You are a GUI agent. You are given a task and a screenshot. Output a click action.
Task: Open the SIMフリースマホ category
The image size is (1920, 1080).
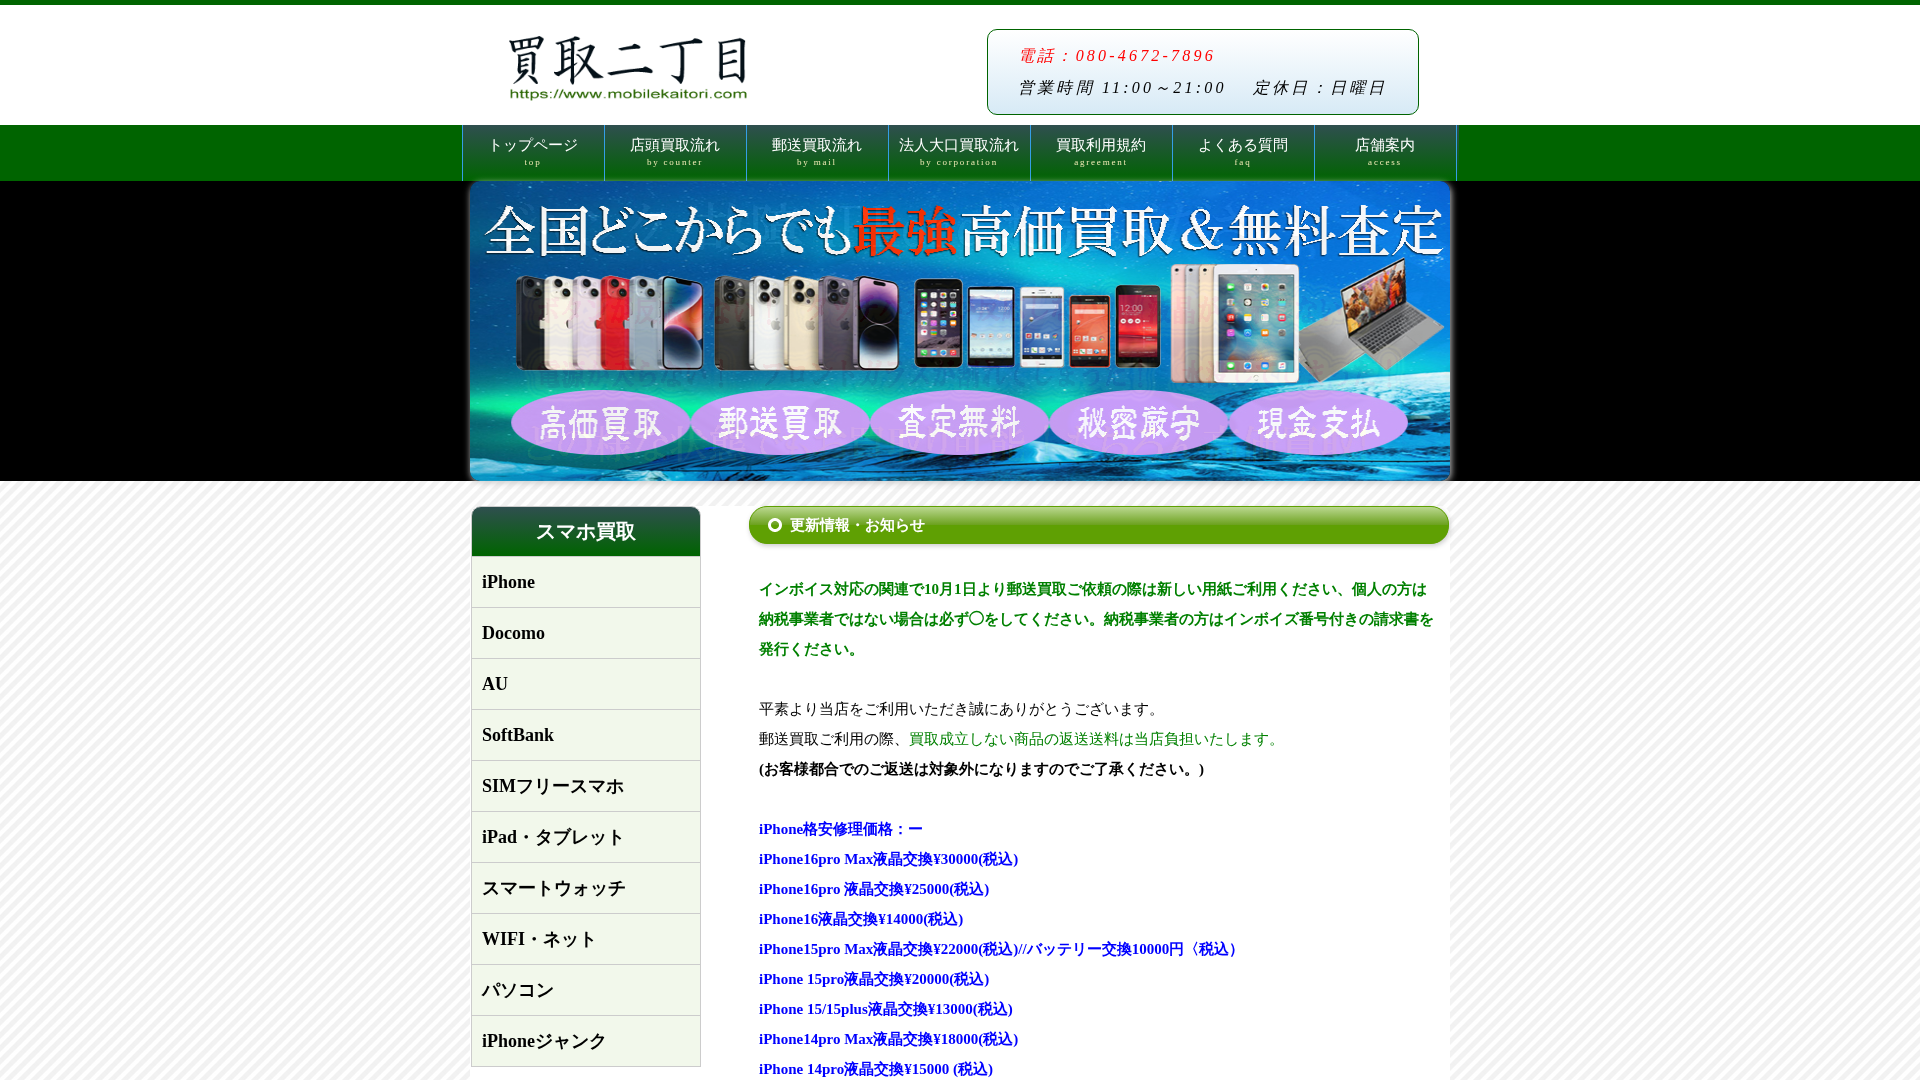[586, 786]
